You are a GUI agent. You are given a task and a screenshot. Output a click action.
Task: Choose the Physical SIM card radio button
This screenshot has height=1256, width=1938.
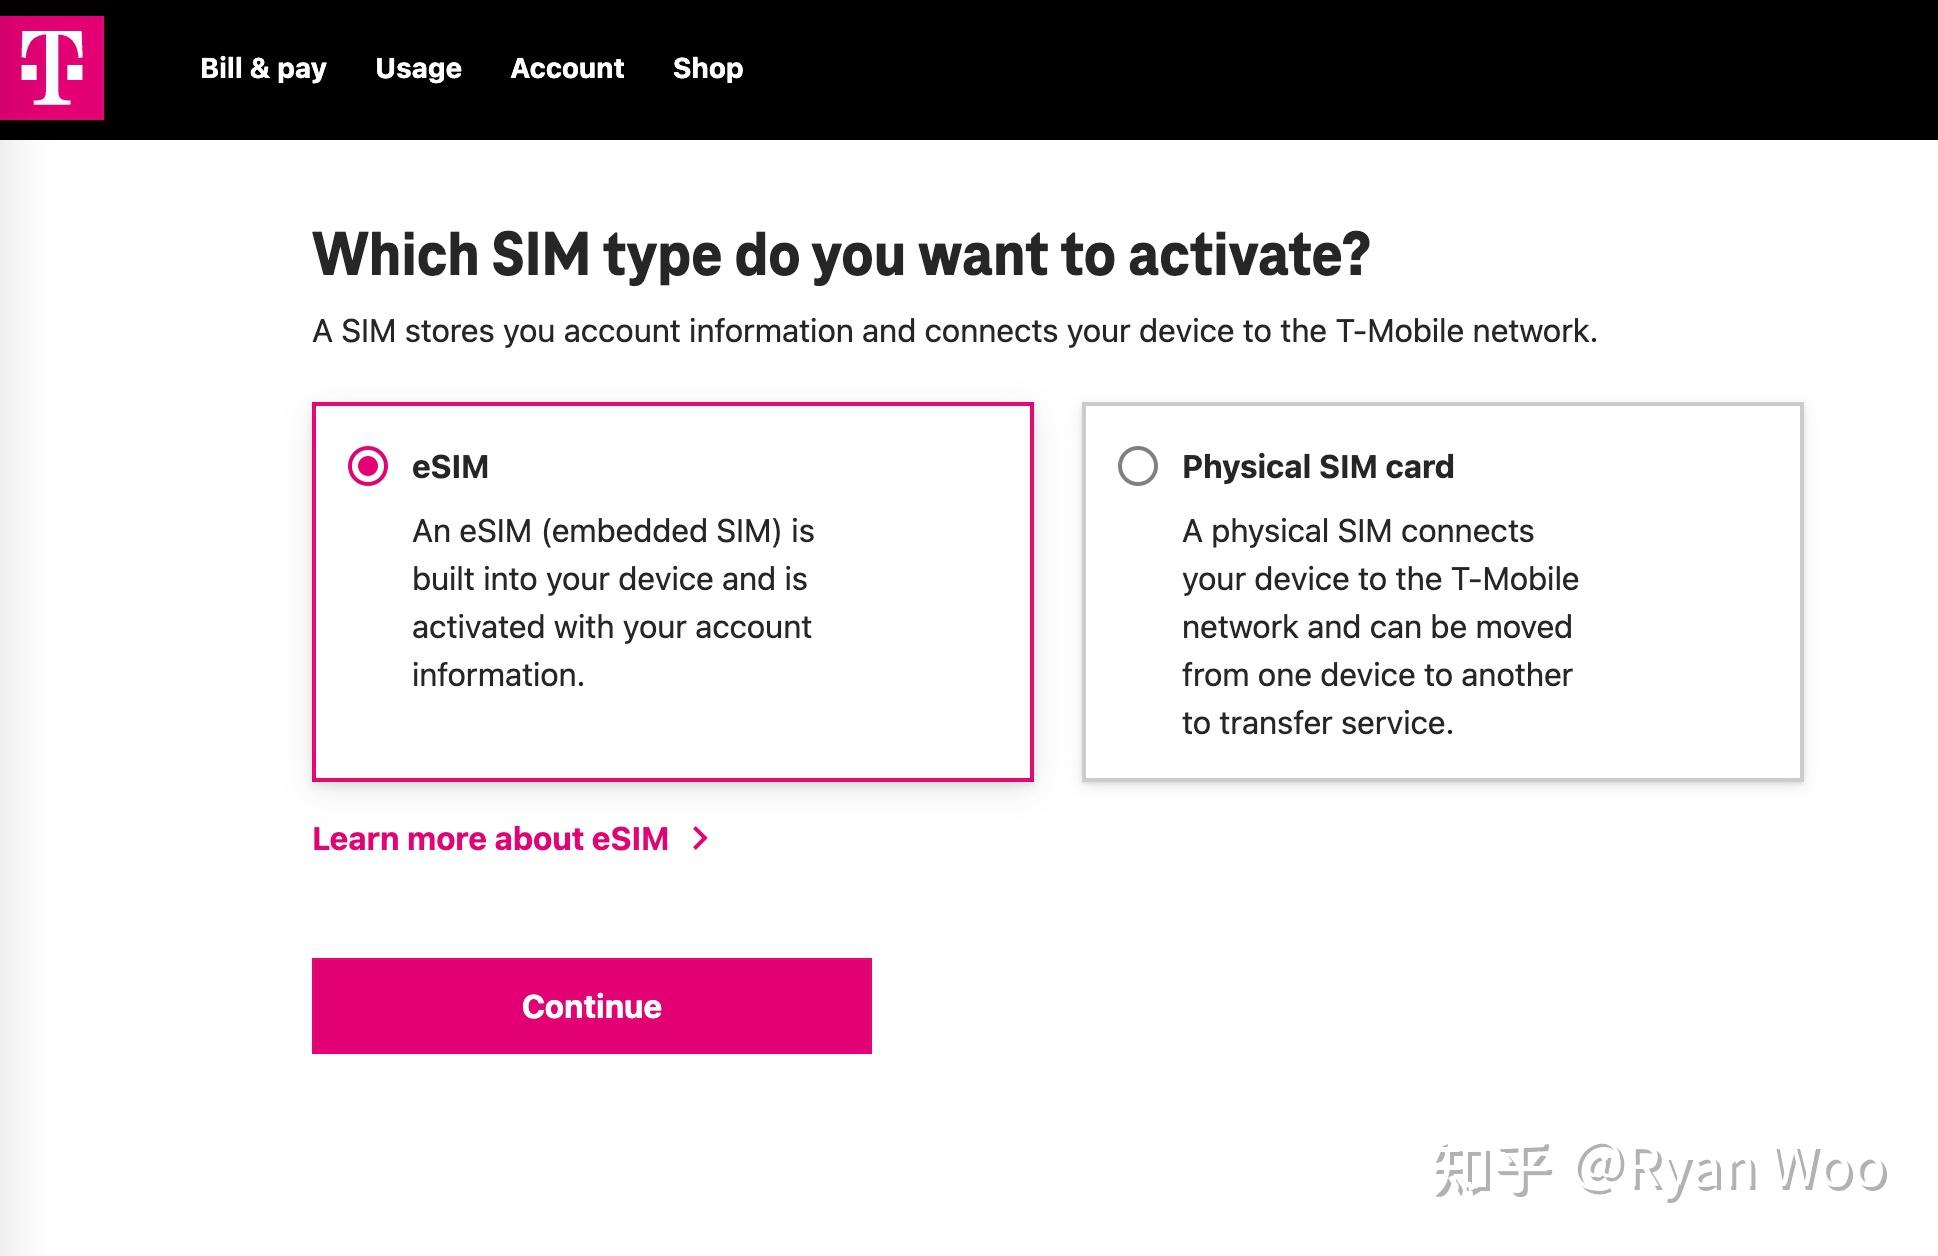coord(1138,466)
